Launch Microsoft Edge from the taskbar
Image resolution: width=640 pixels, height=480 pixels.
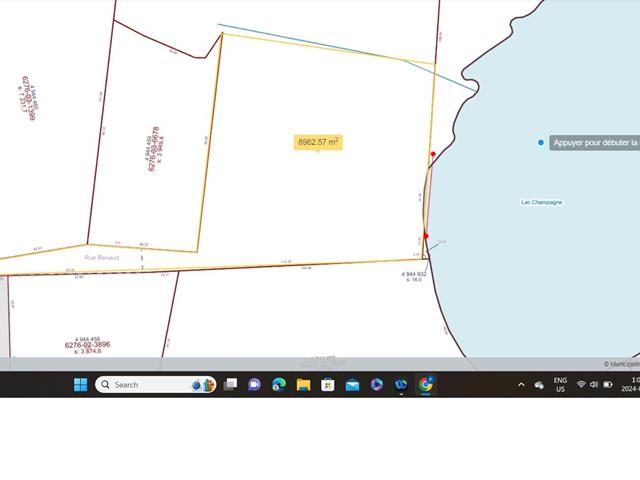point(279,385)
